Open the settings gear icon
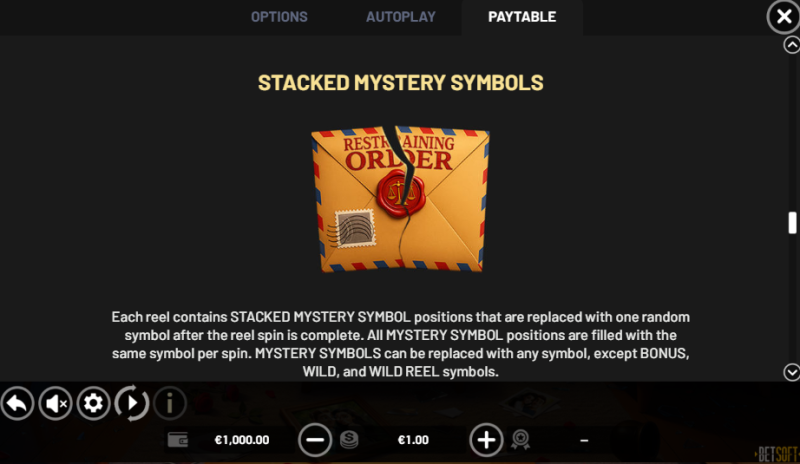The width and height of the screenshot is (800, 464). 93,403
